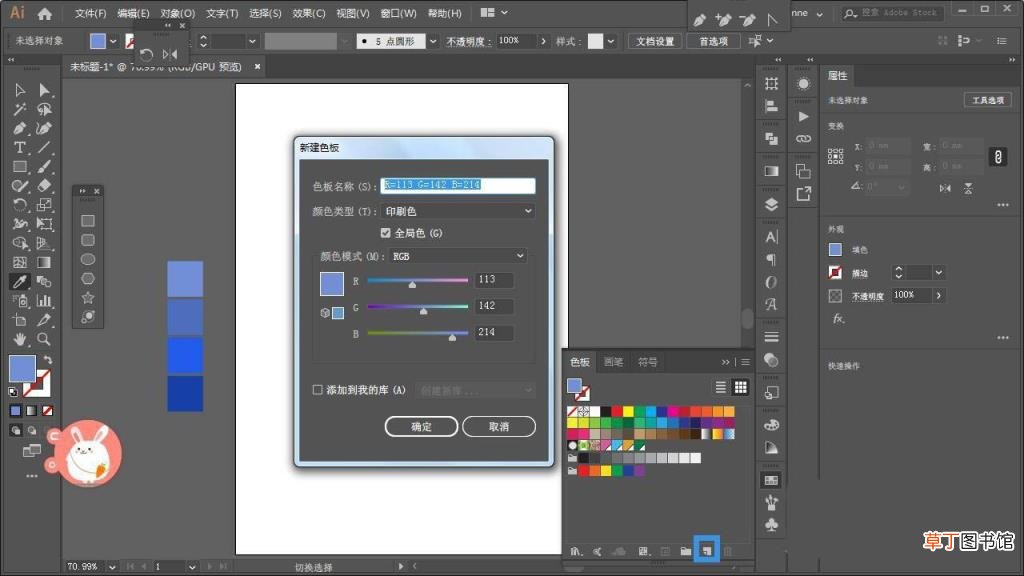Open the brush definition 5 点圆形 dropdown
Screen dimensions: 1024x576
(x=432, y=41)
